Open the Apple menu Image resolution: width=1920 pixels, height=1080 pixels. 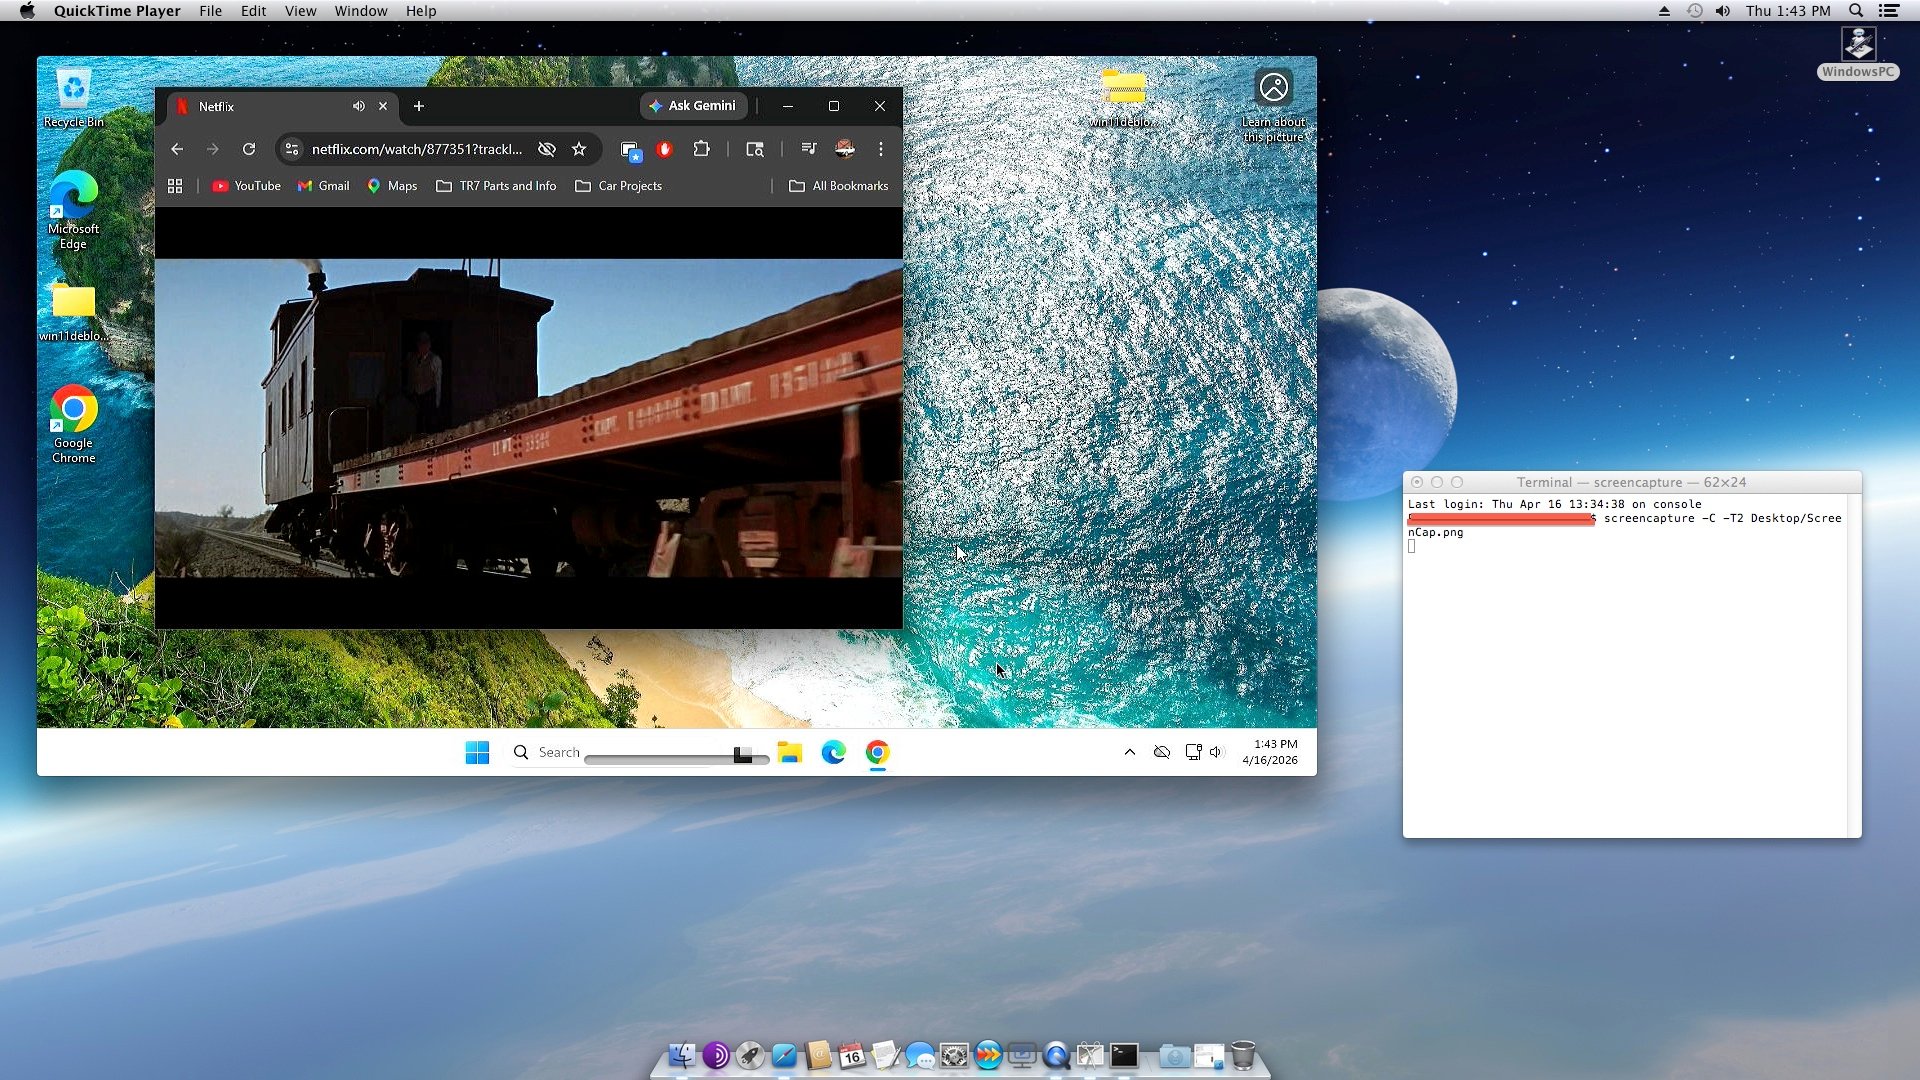pos(27,11)
